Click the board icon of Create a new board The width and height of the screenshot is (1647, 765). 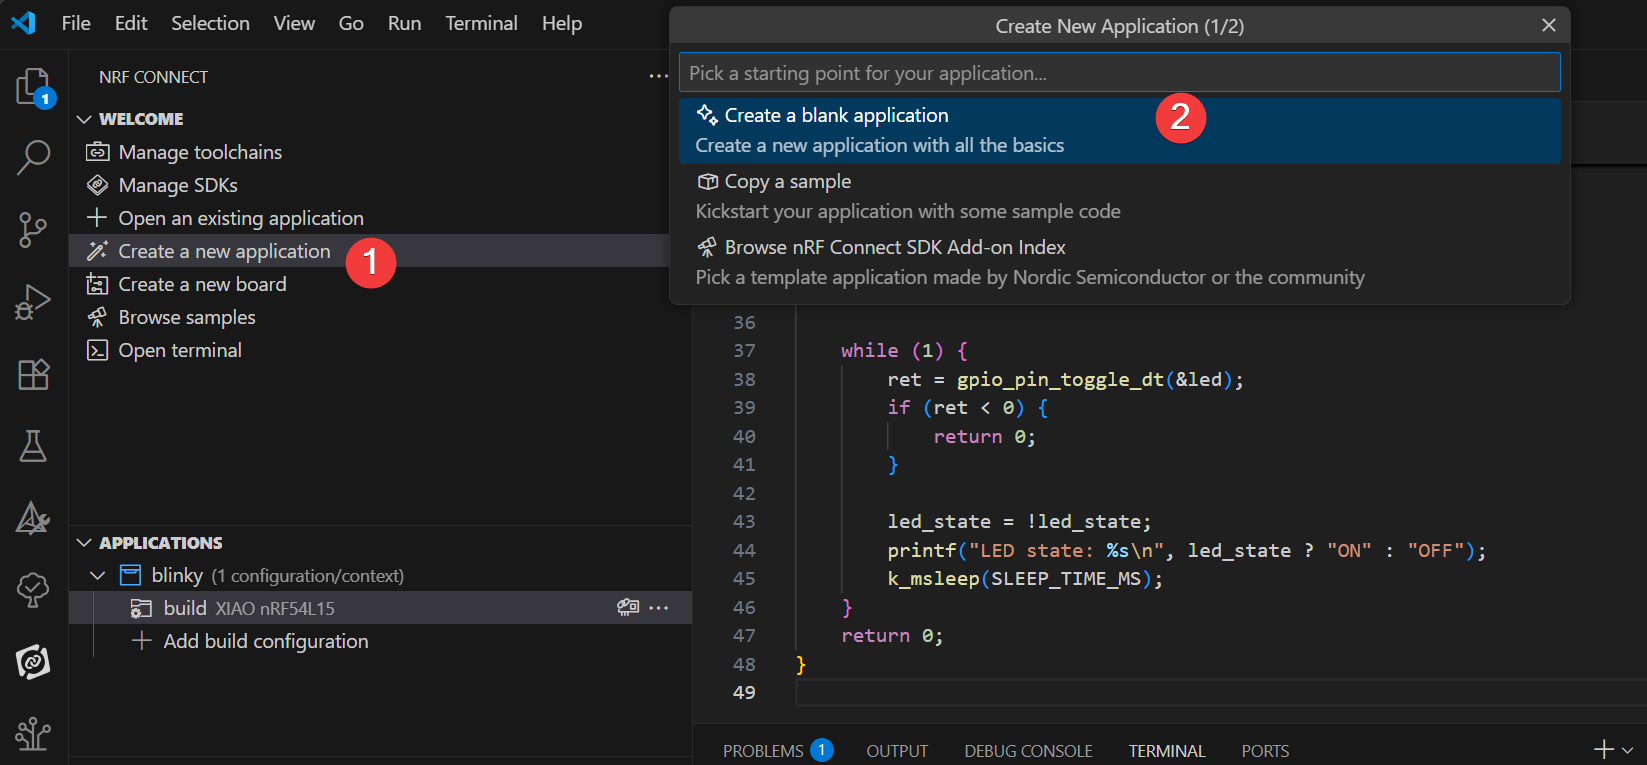(x=97, y=284)
